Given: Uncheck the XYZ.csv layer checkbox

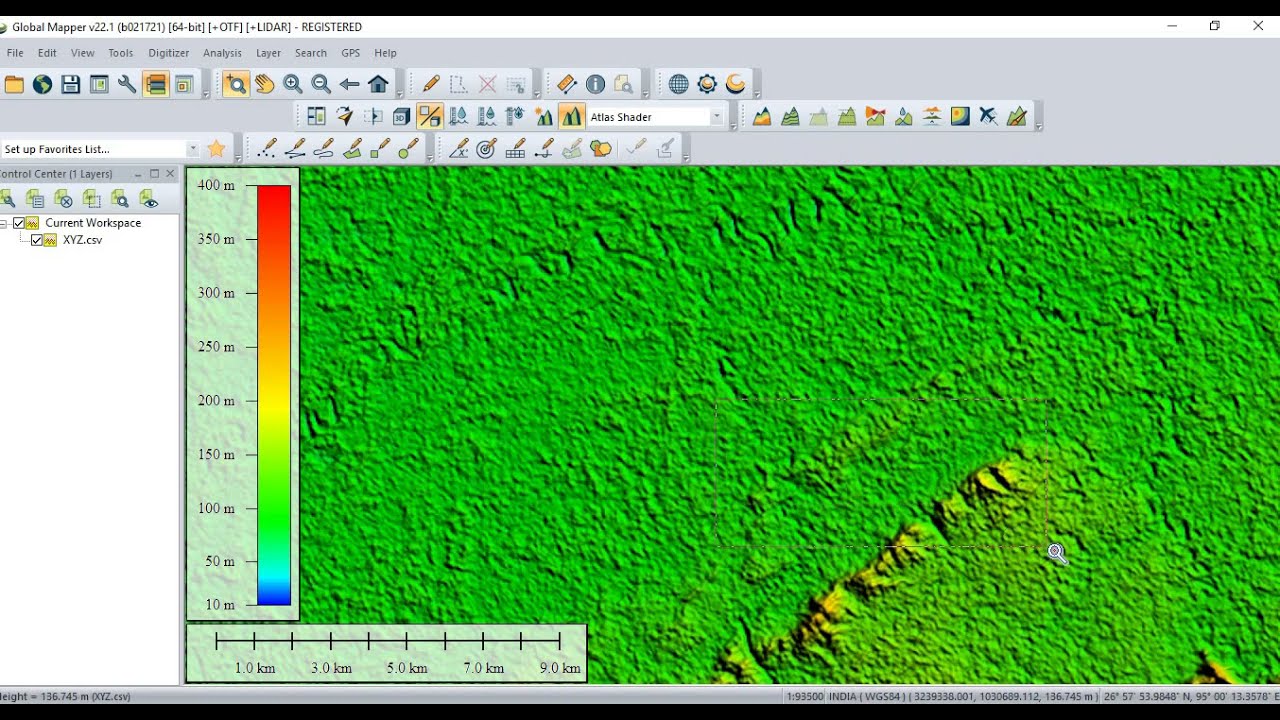Looking at the screenshot, I should pos(36,240).
